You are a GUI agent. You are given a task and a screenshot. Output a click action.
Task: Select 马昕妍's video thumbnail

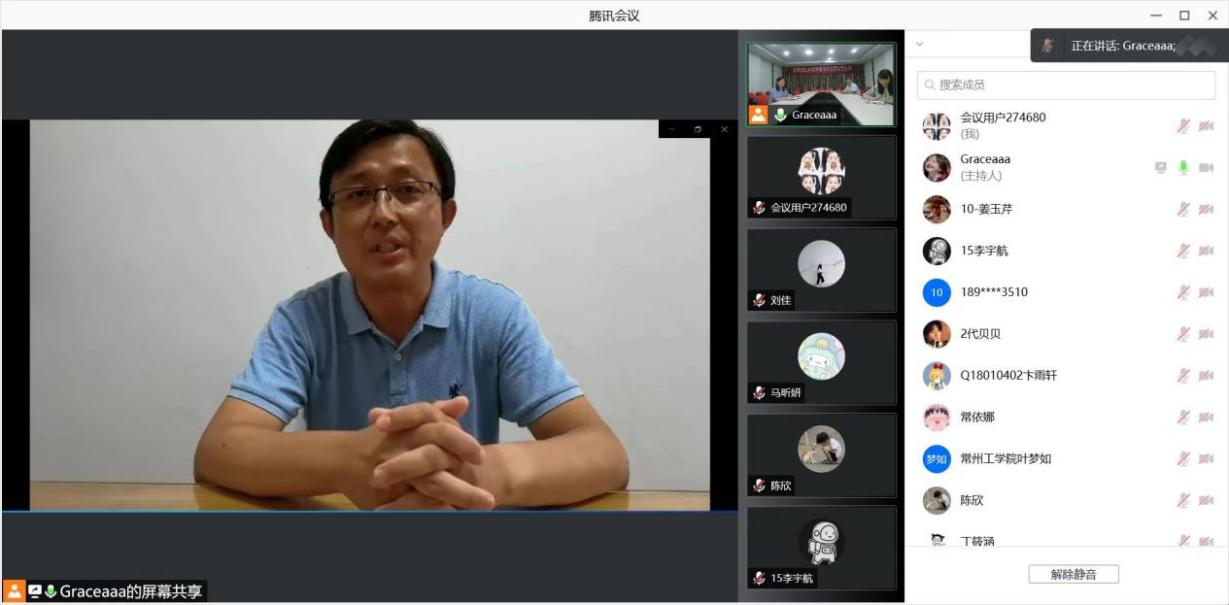(821, 362)
